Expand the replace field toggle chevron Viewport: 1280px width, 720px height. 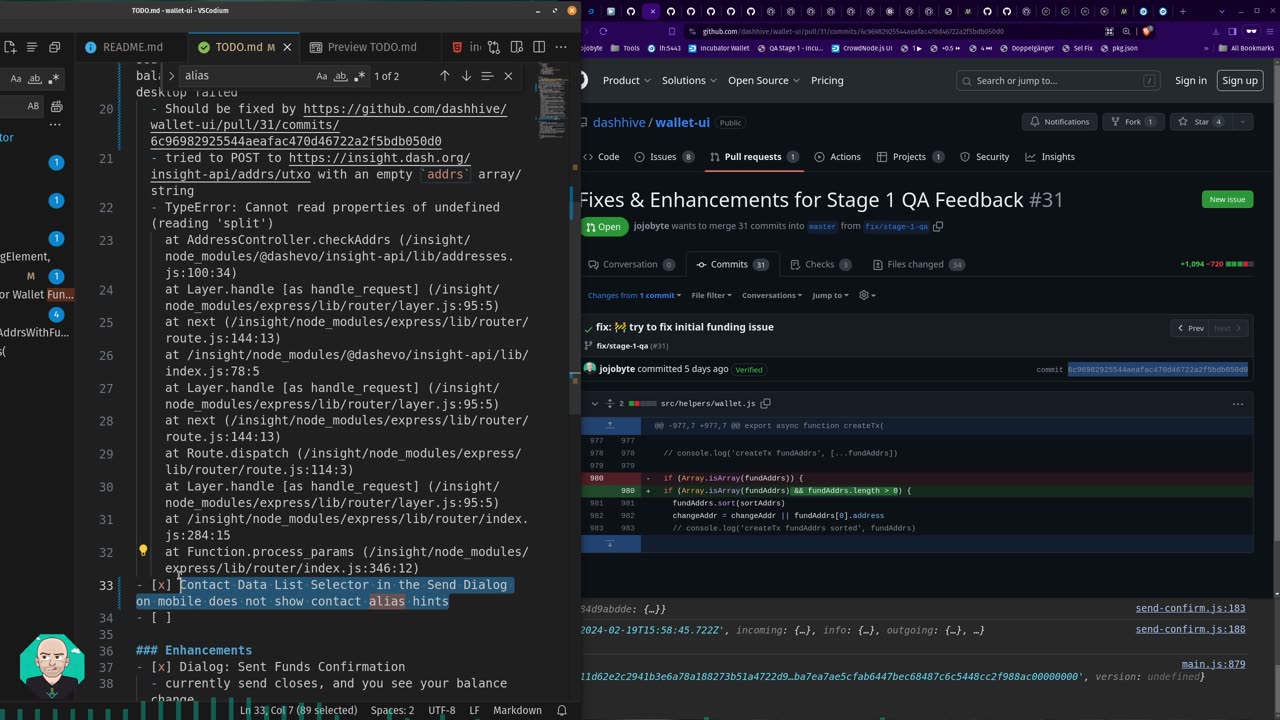171,76
